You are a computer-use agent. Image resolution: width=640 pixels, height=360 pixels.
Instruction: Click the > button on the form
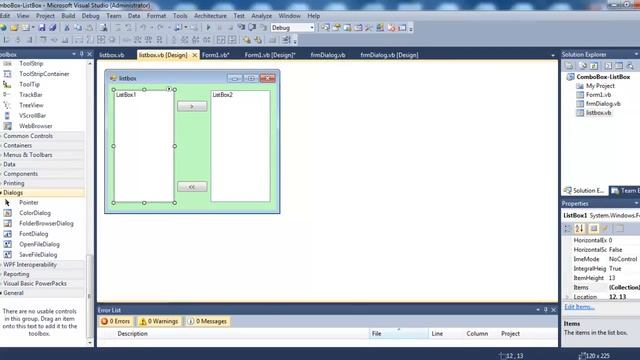tap(192, 107)
